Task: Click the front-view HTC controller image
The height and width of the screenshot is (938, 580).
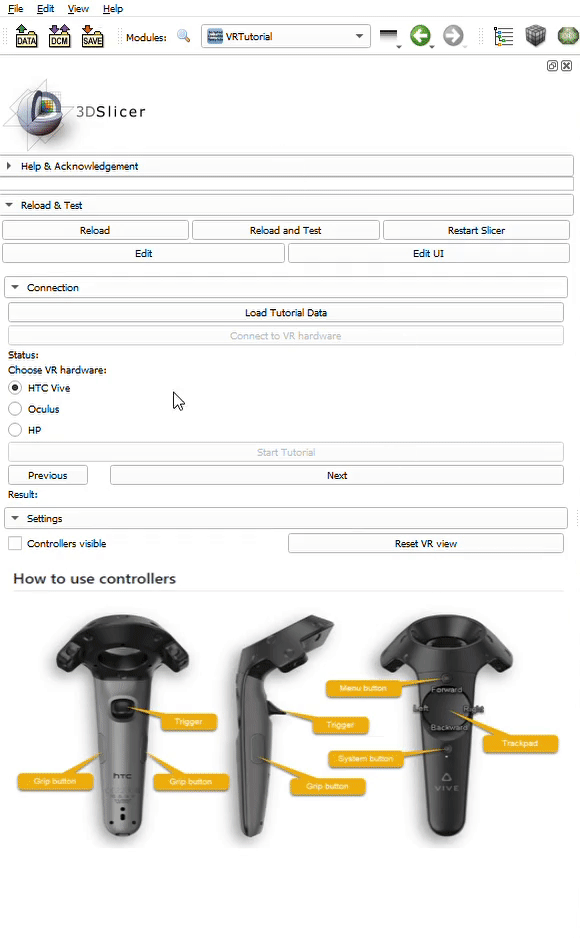Action: [x=123, y=724]
